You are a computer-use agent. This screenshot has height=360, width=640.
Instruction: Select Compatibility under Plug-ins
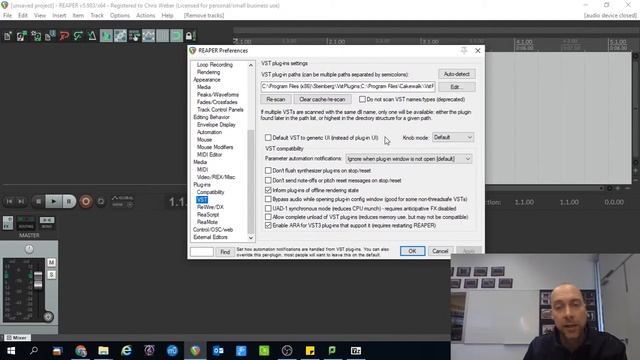(211, 192)
